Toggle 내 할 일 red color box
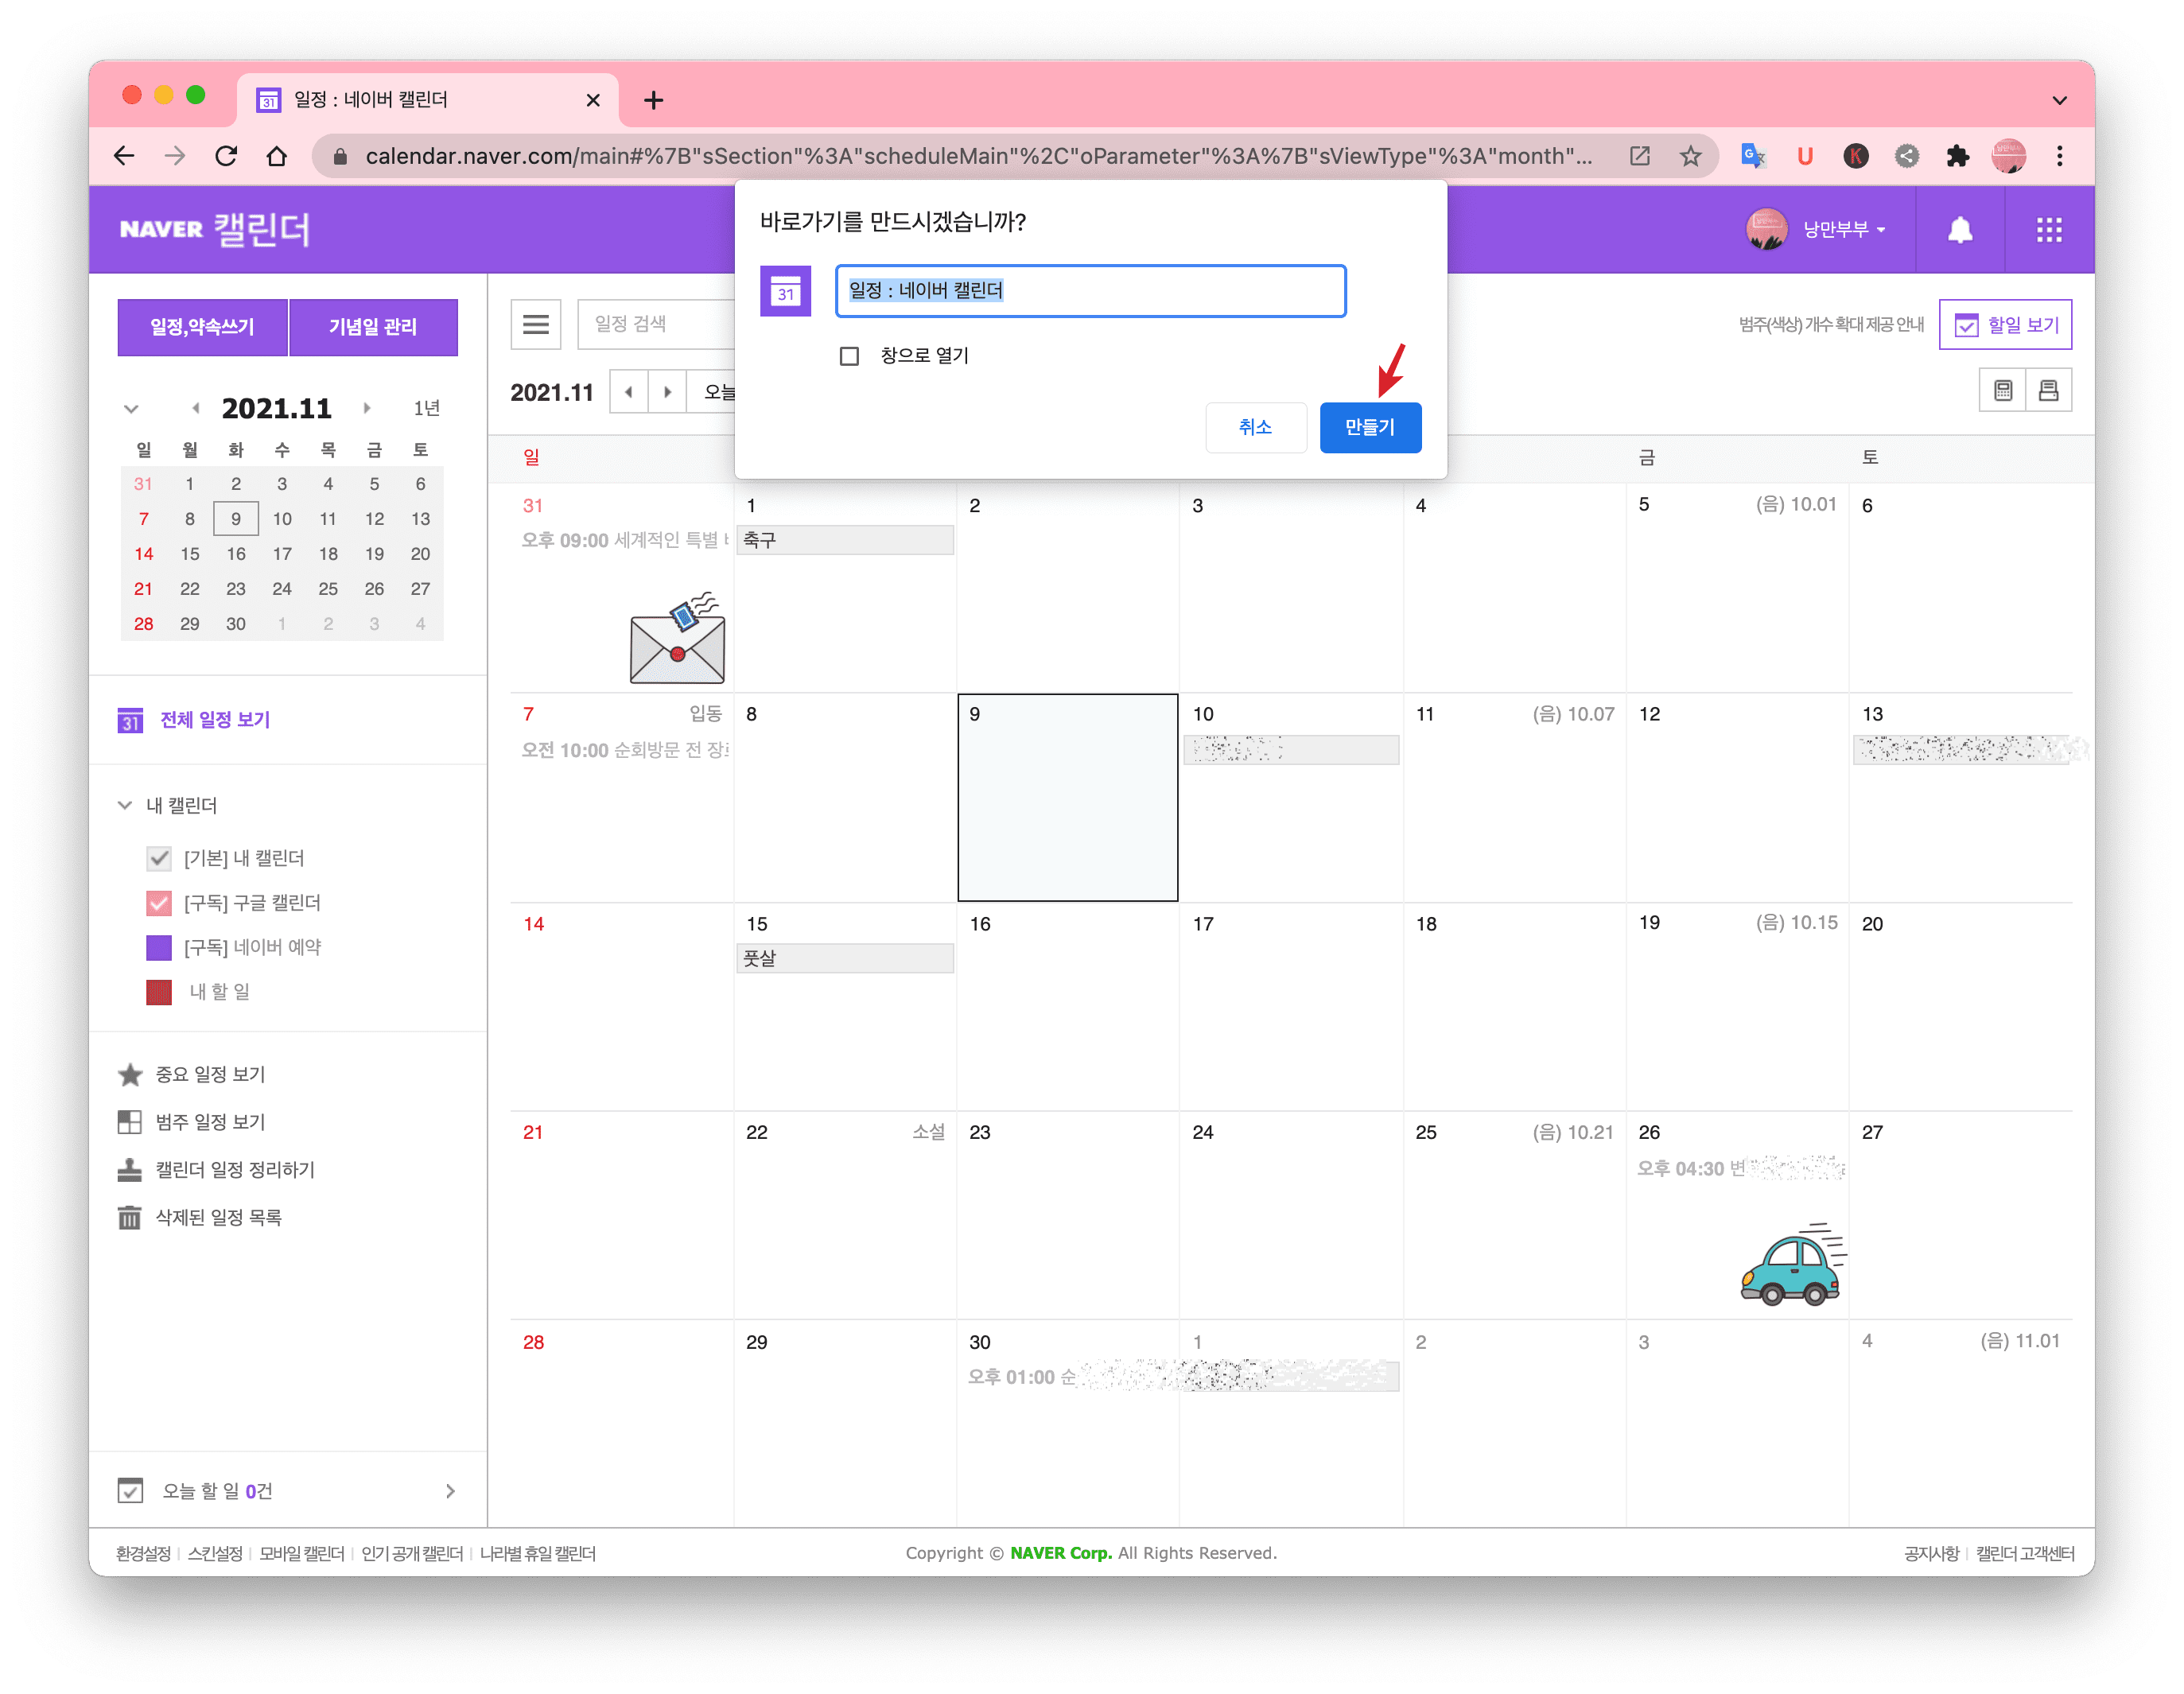 click(159, 992)
